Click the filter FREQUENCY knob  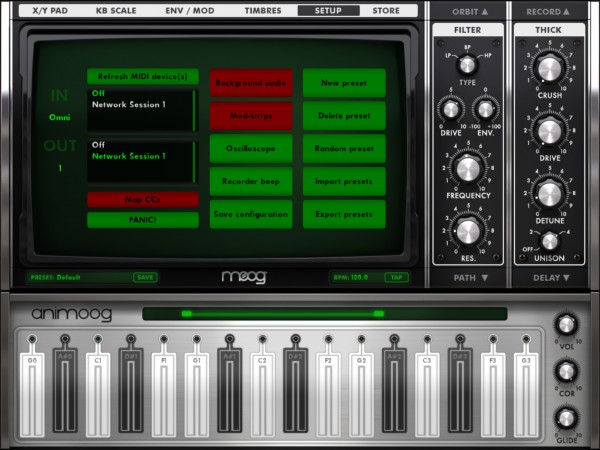point(468,168)
